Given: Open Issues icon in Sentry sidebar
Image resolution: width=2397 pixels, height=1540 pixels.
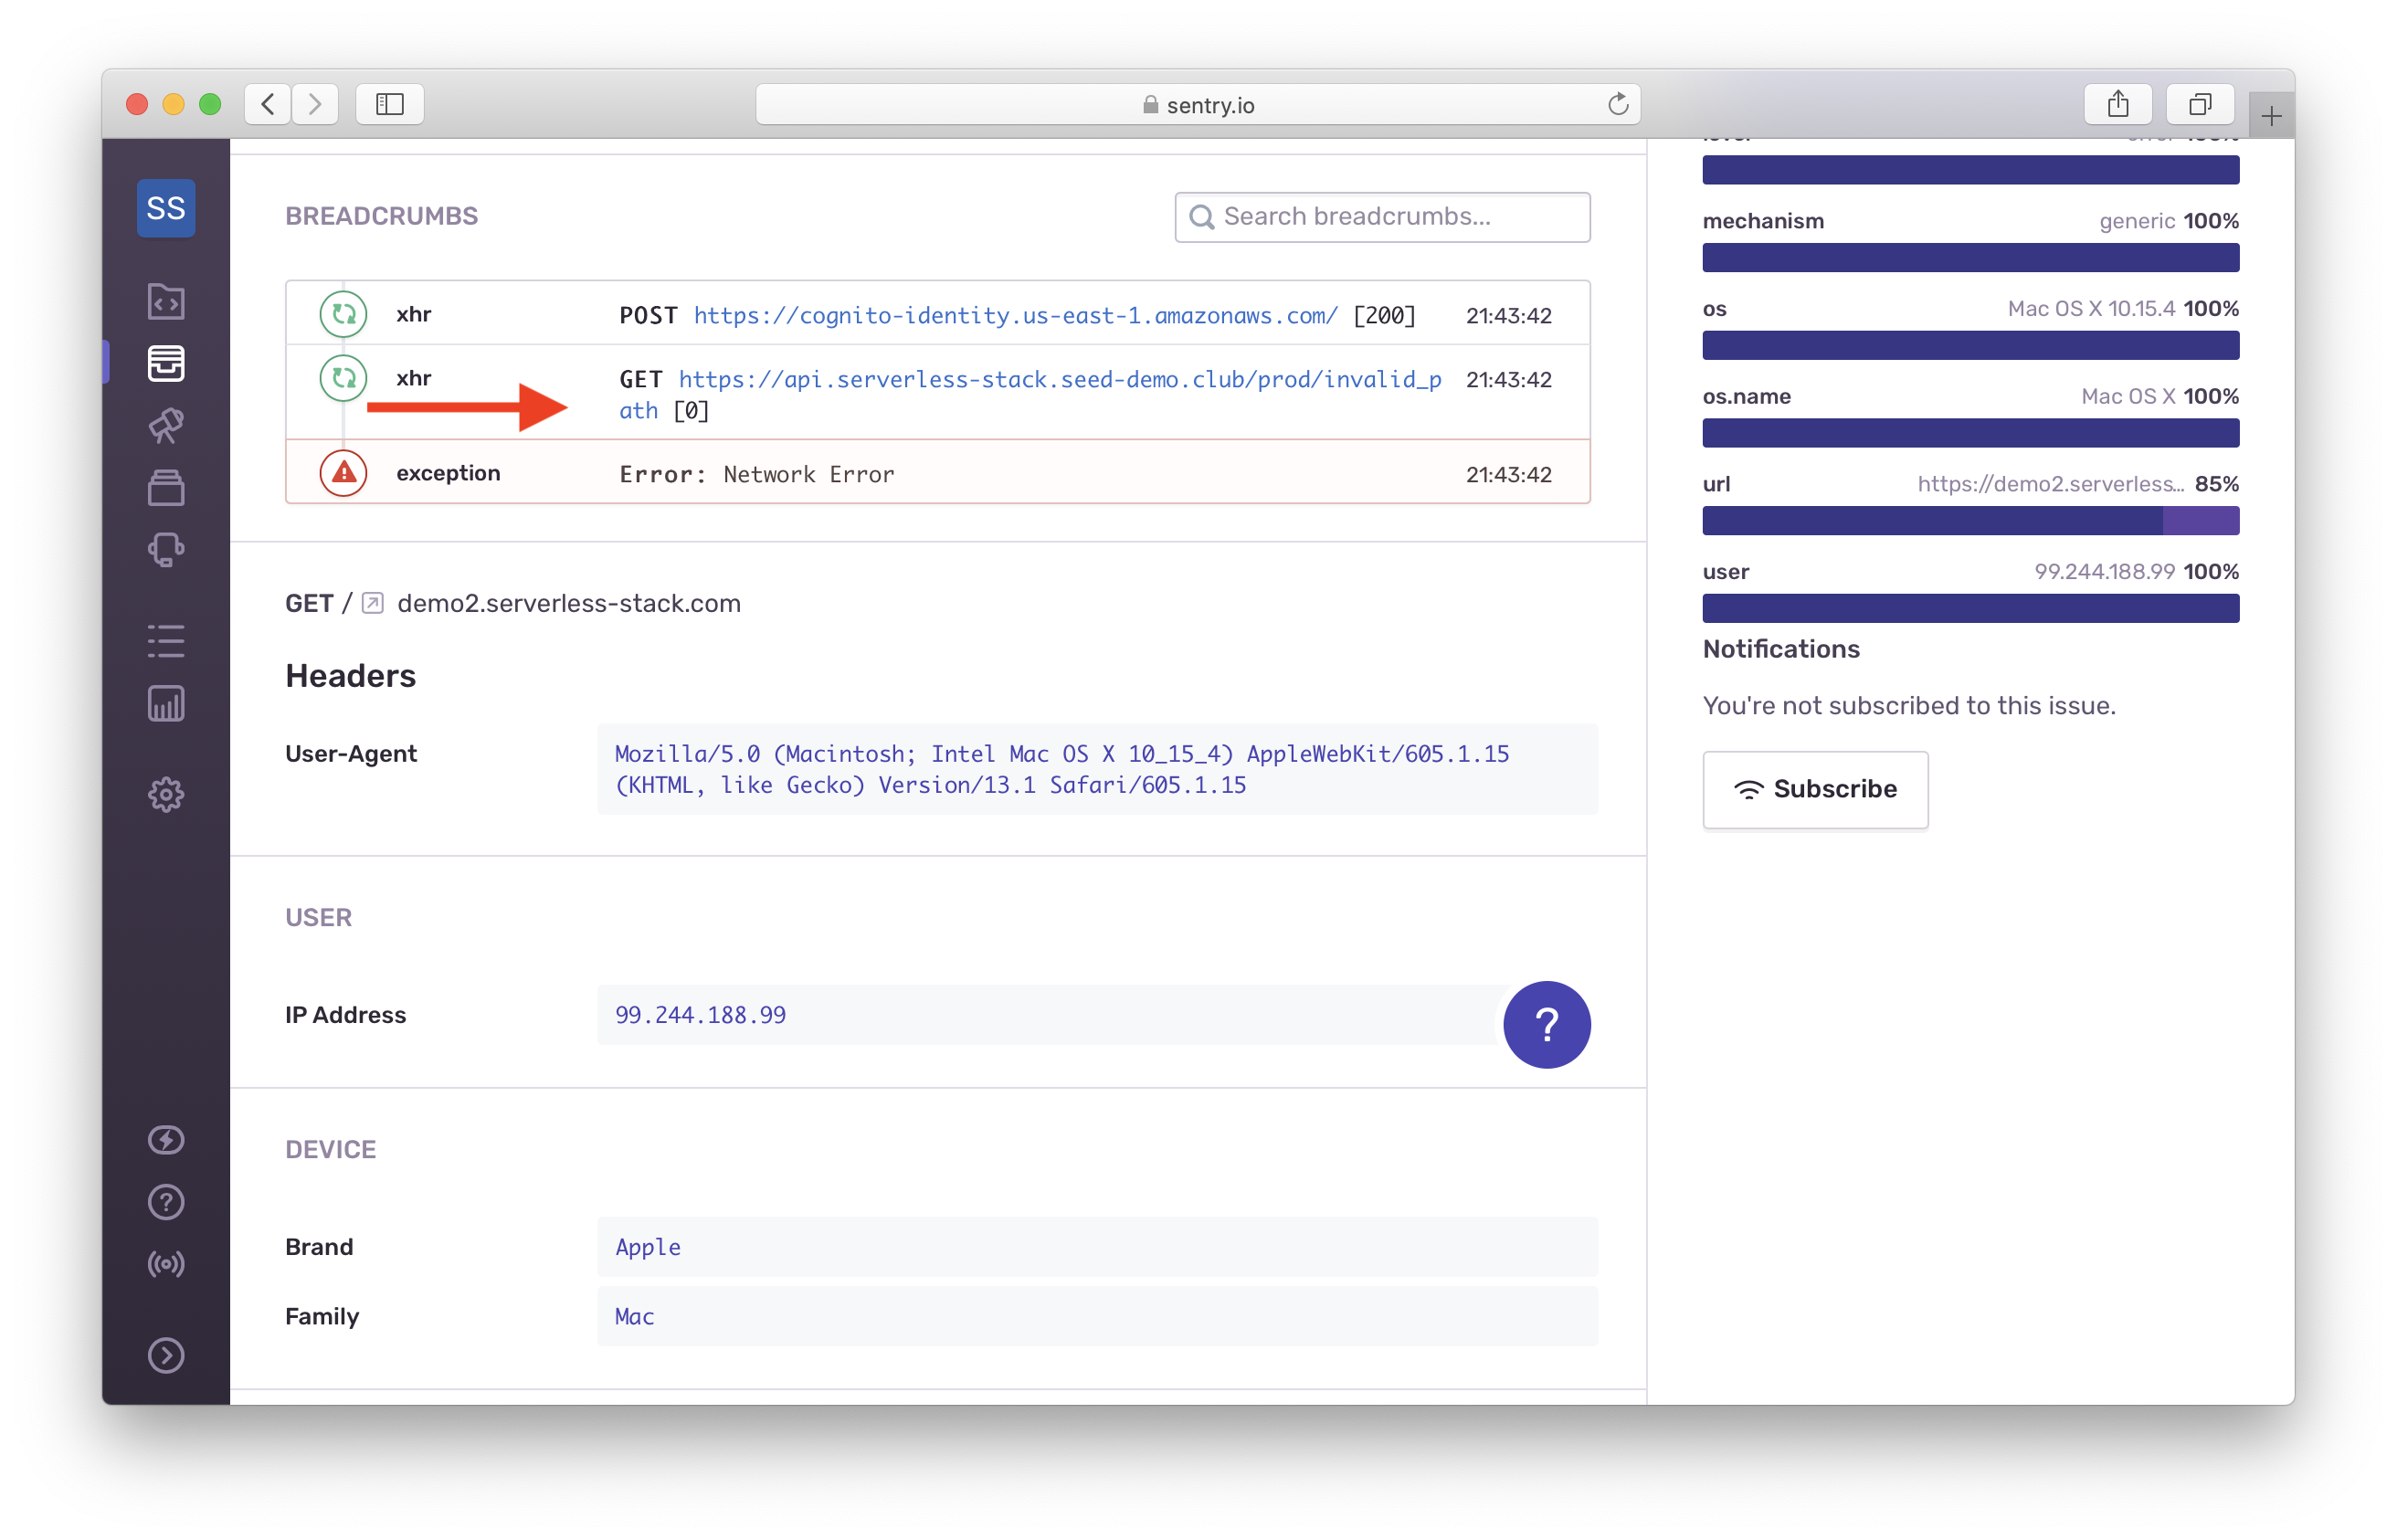Looking at the screenshot, I should click(166, 363).
